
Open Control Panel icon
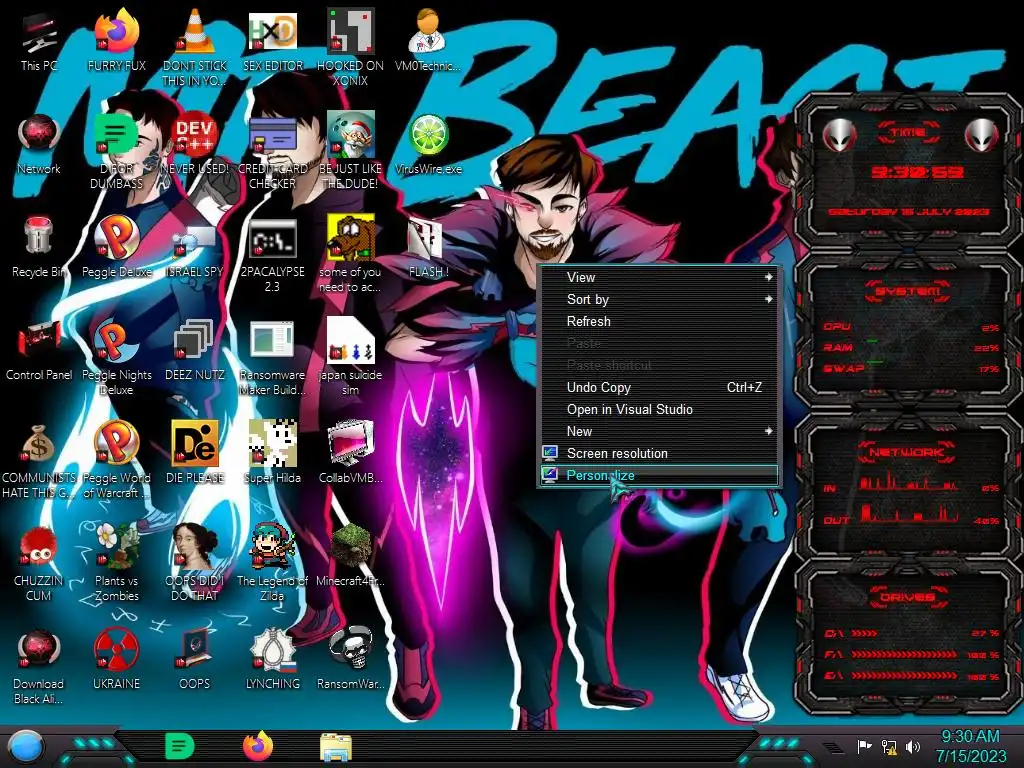[x=39, y=349]
